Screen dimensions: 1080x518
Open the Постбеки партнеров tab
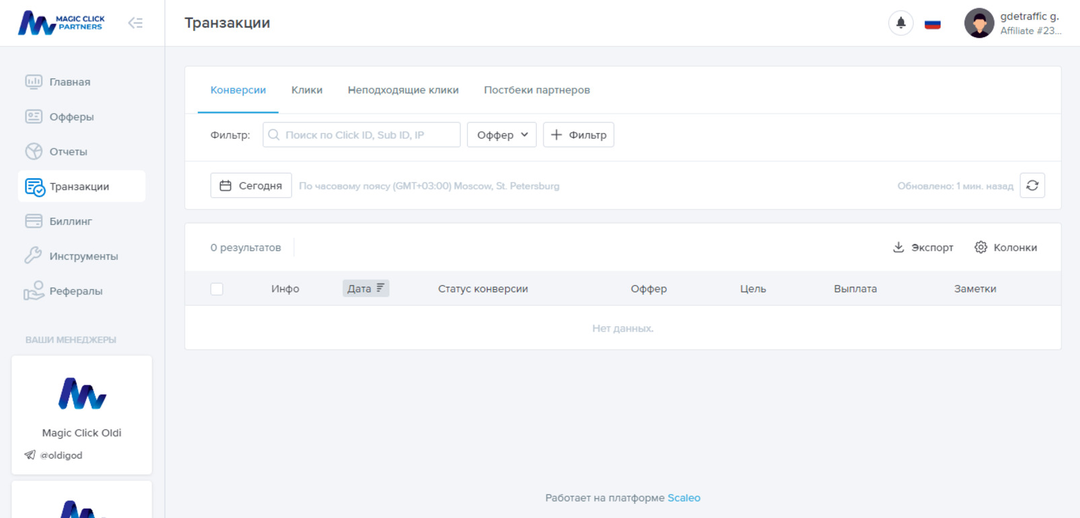tap(537, 90)
